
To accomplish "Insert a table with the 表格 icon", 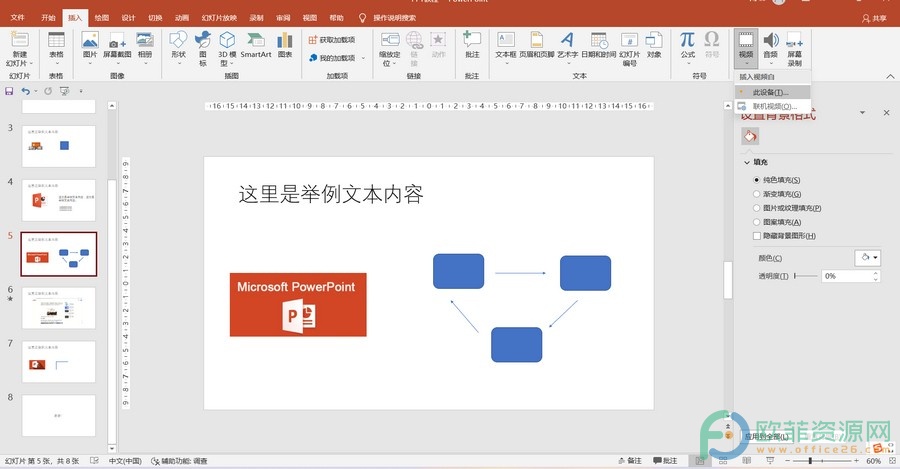I will (x=56, y=40).
